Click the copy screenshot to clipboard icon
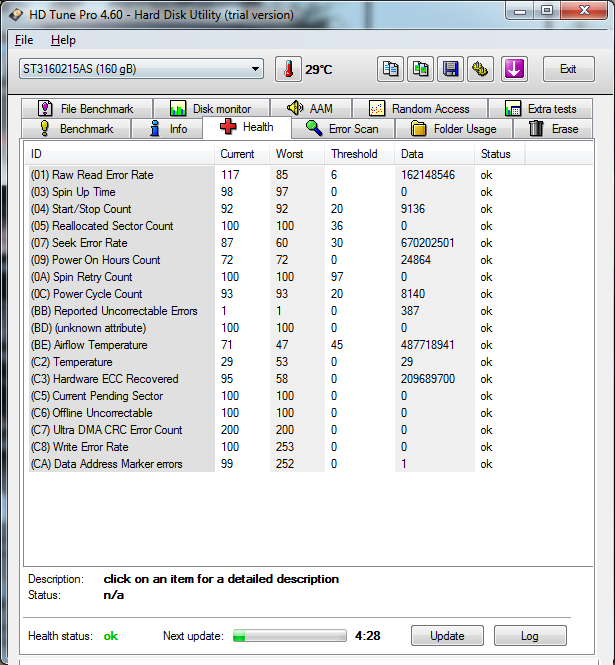The width and height of the screenshot is (615, 665). [x=420, y=69]
